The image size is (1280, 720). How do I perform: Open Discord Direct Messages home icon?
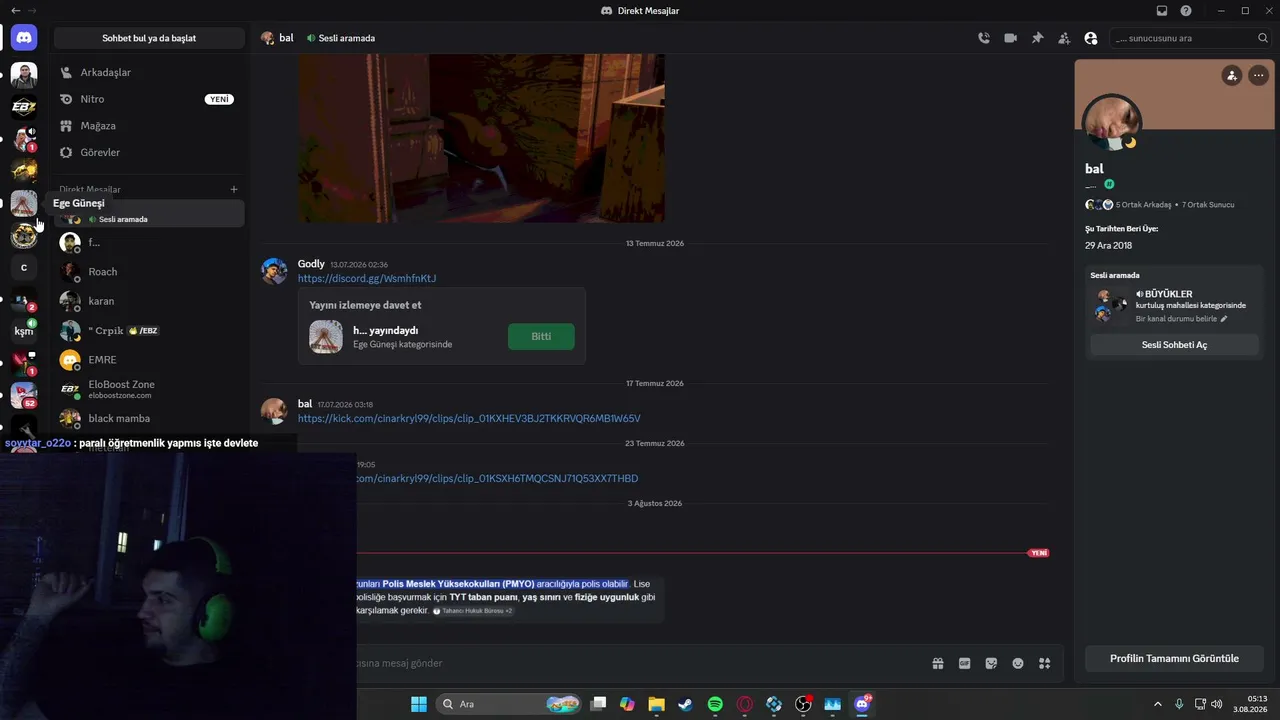pos(24,38)
